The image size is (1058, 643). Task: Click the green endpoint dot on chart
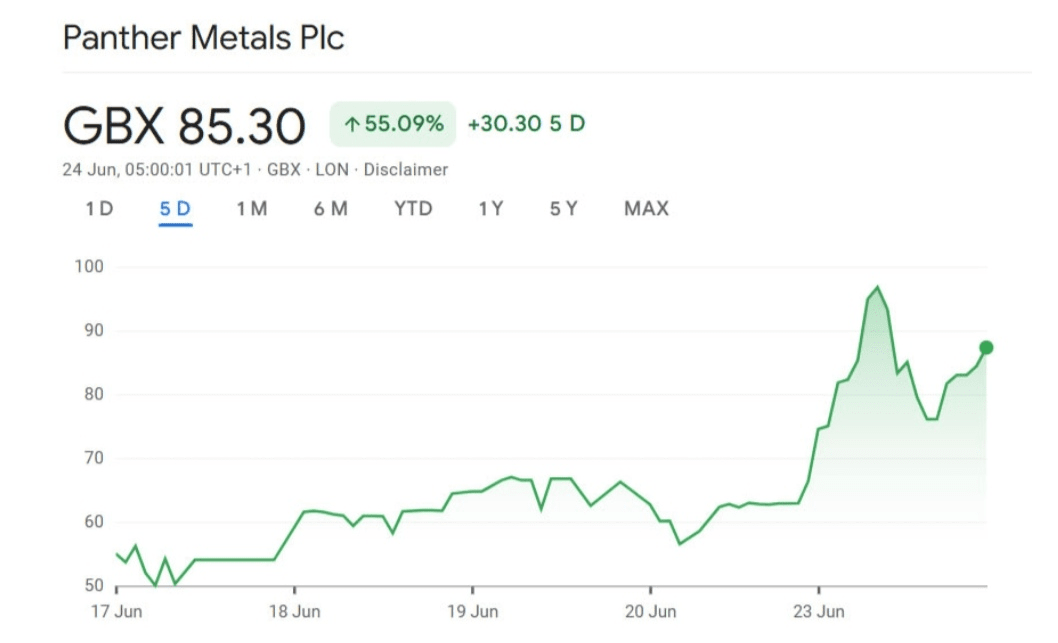(x=986, y=348)
